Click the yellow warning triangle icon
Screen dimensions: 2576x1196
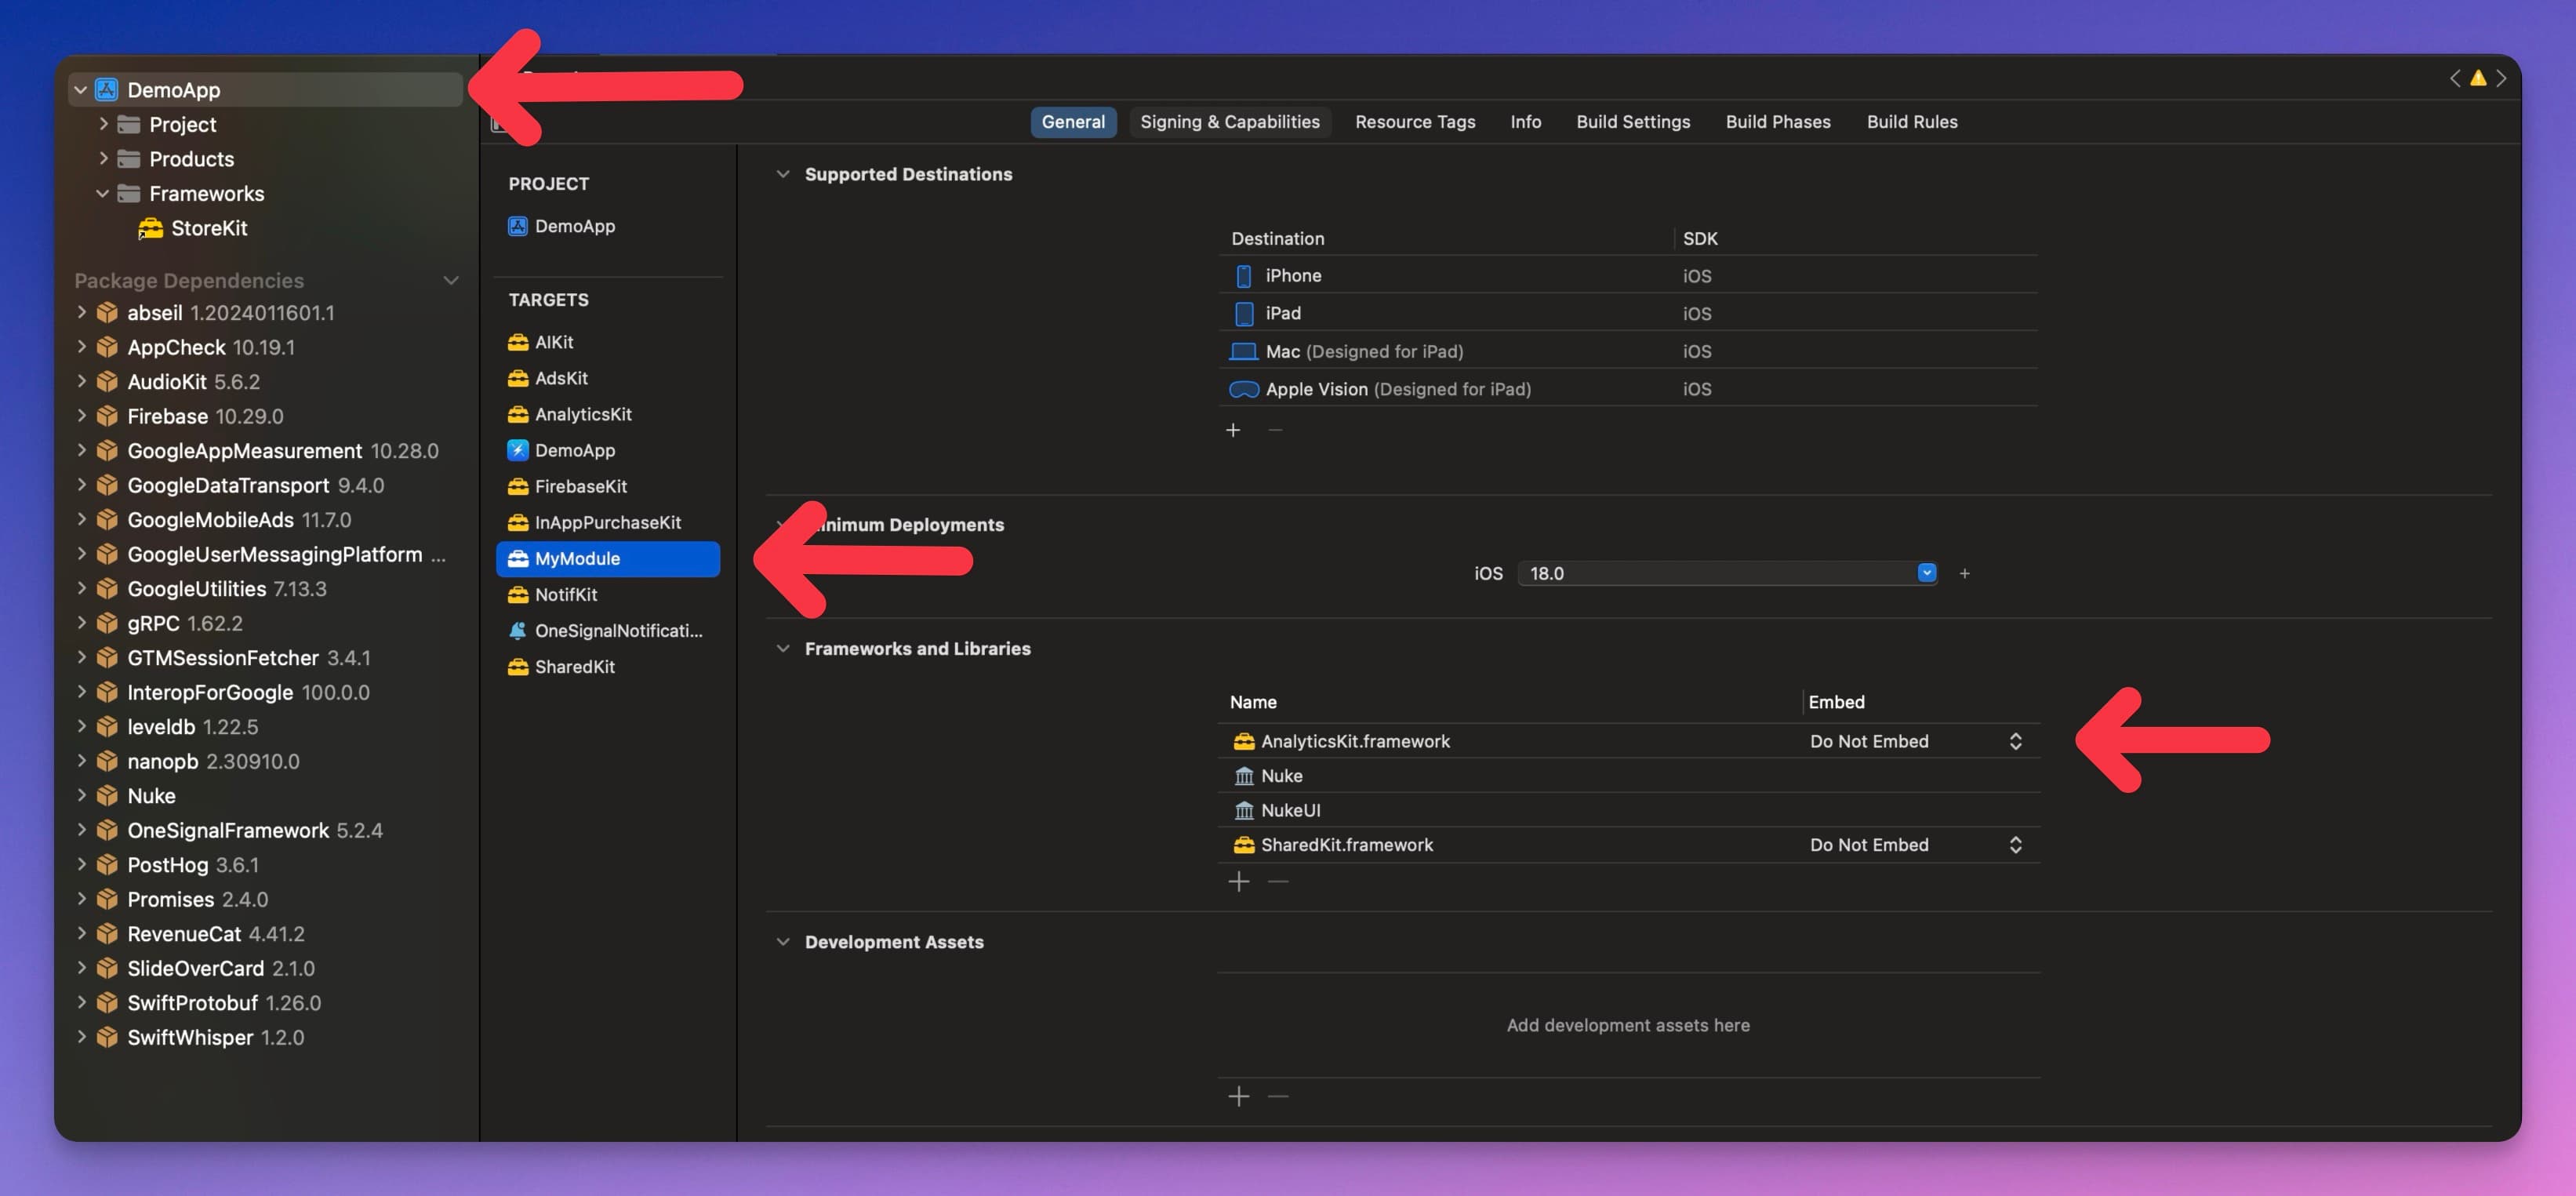(x=2478, y=78)
